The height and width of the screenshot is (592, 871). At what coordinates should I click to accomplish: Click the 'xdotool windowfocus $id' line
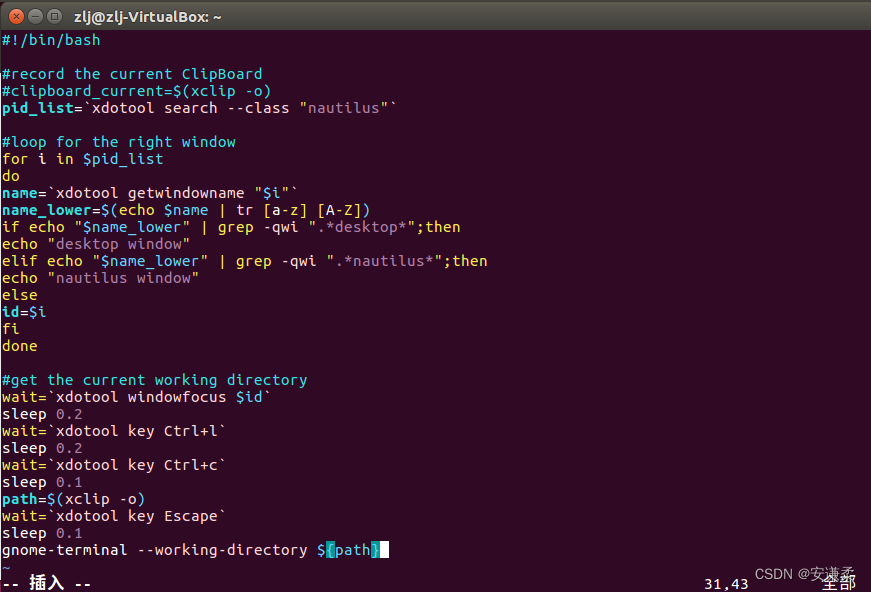[137, 397]
